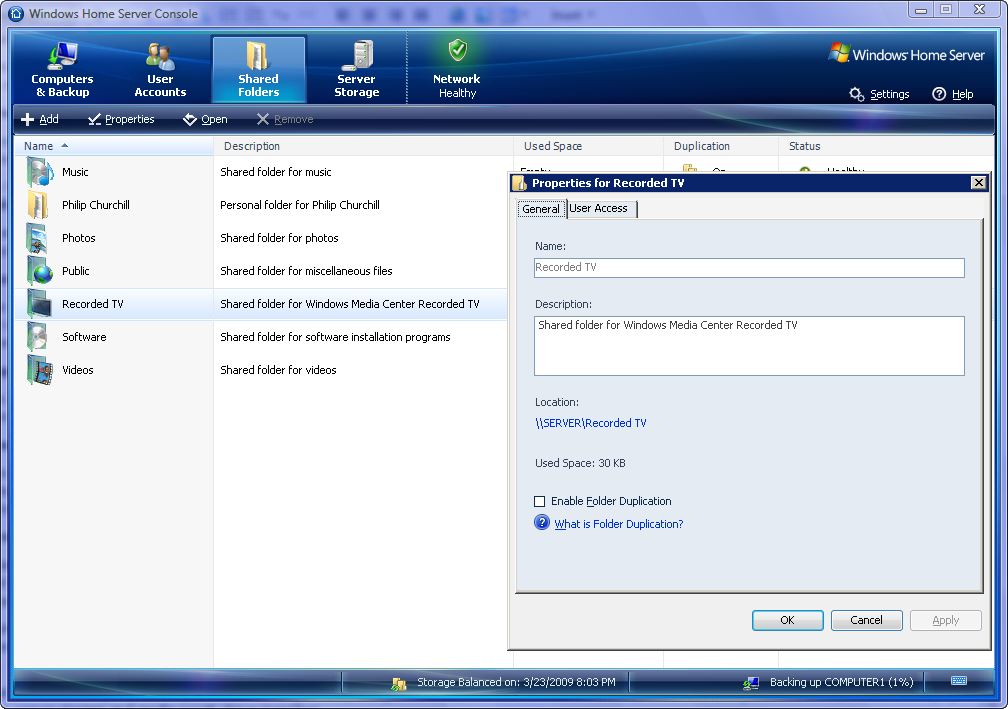Select the Photos folder icon
Image resolution: width=1008 pixels, height=709 pixels.
pyautogui.click(x=37, y=238)
